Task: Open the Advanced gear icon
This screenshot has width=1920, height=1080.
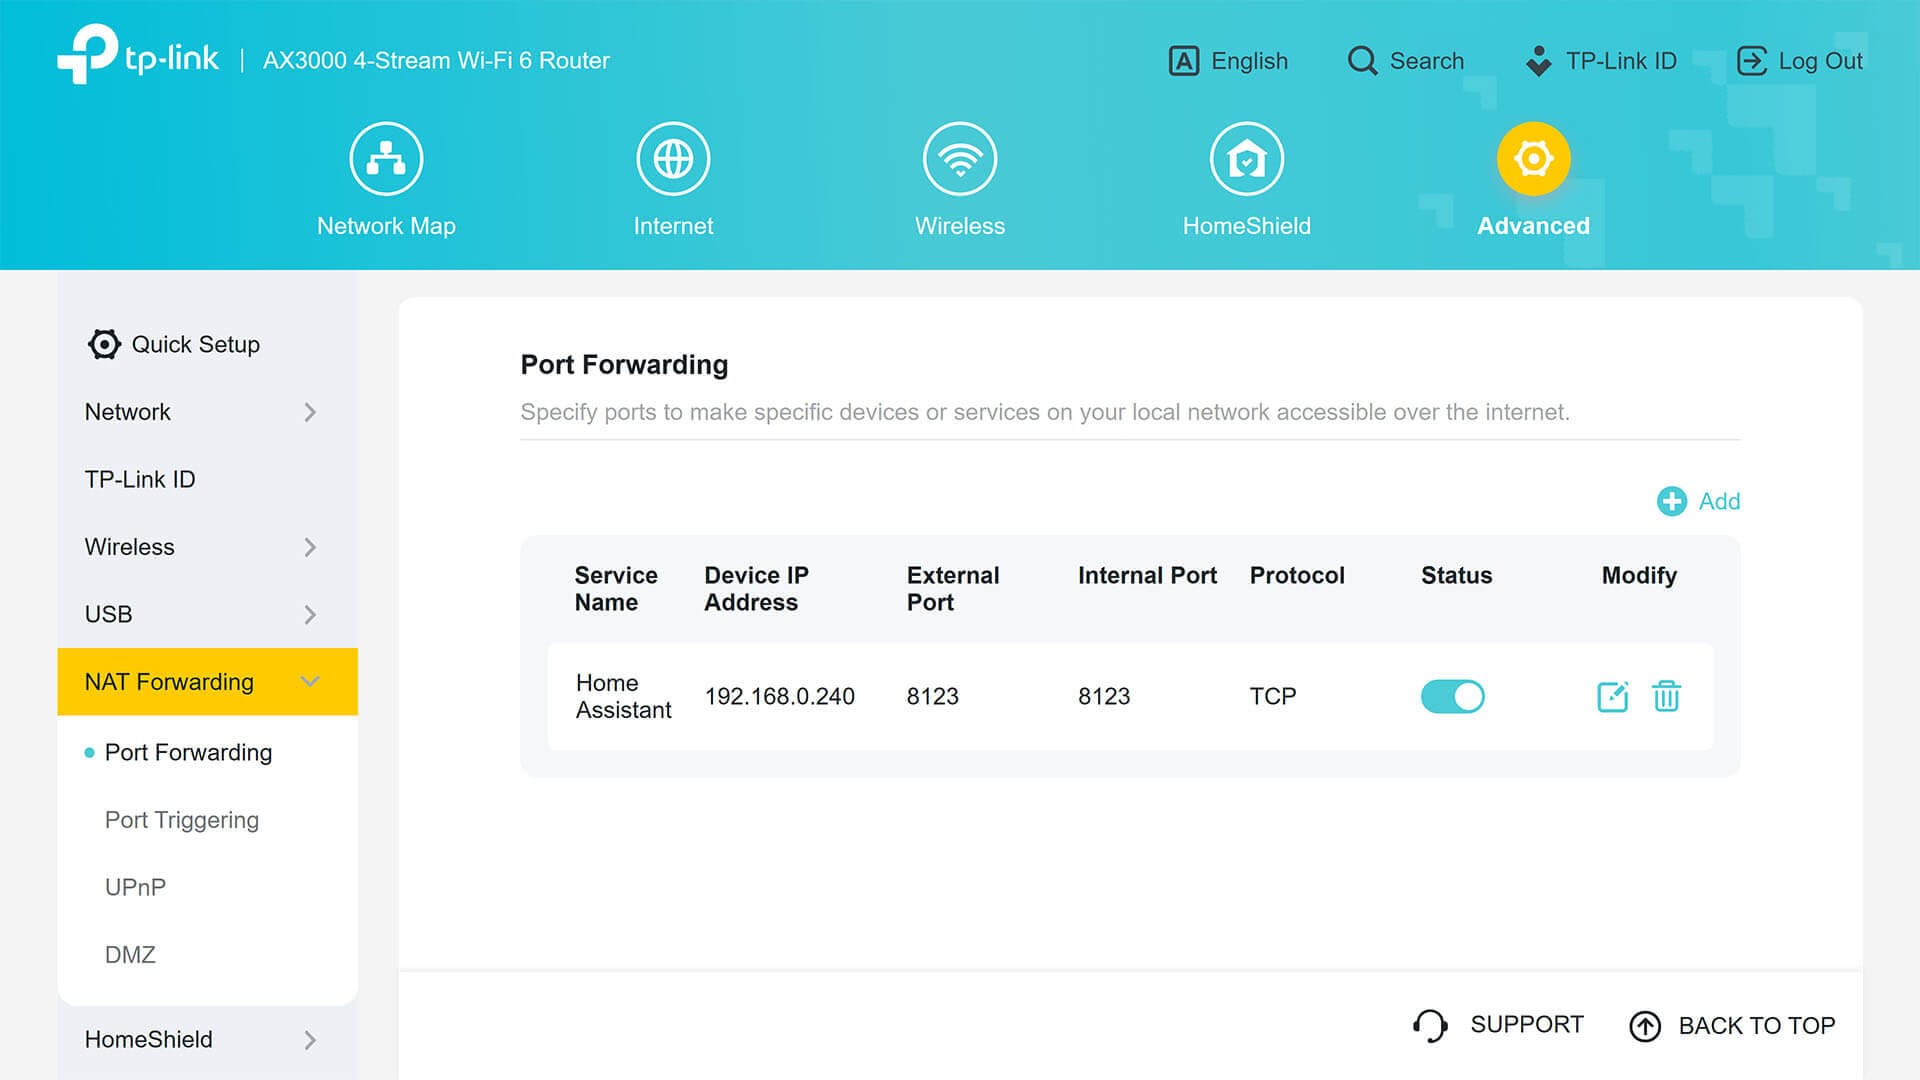Action: pos(1533,158)
